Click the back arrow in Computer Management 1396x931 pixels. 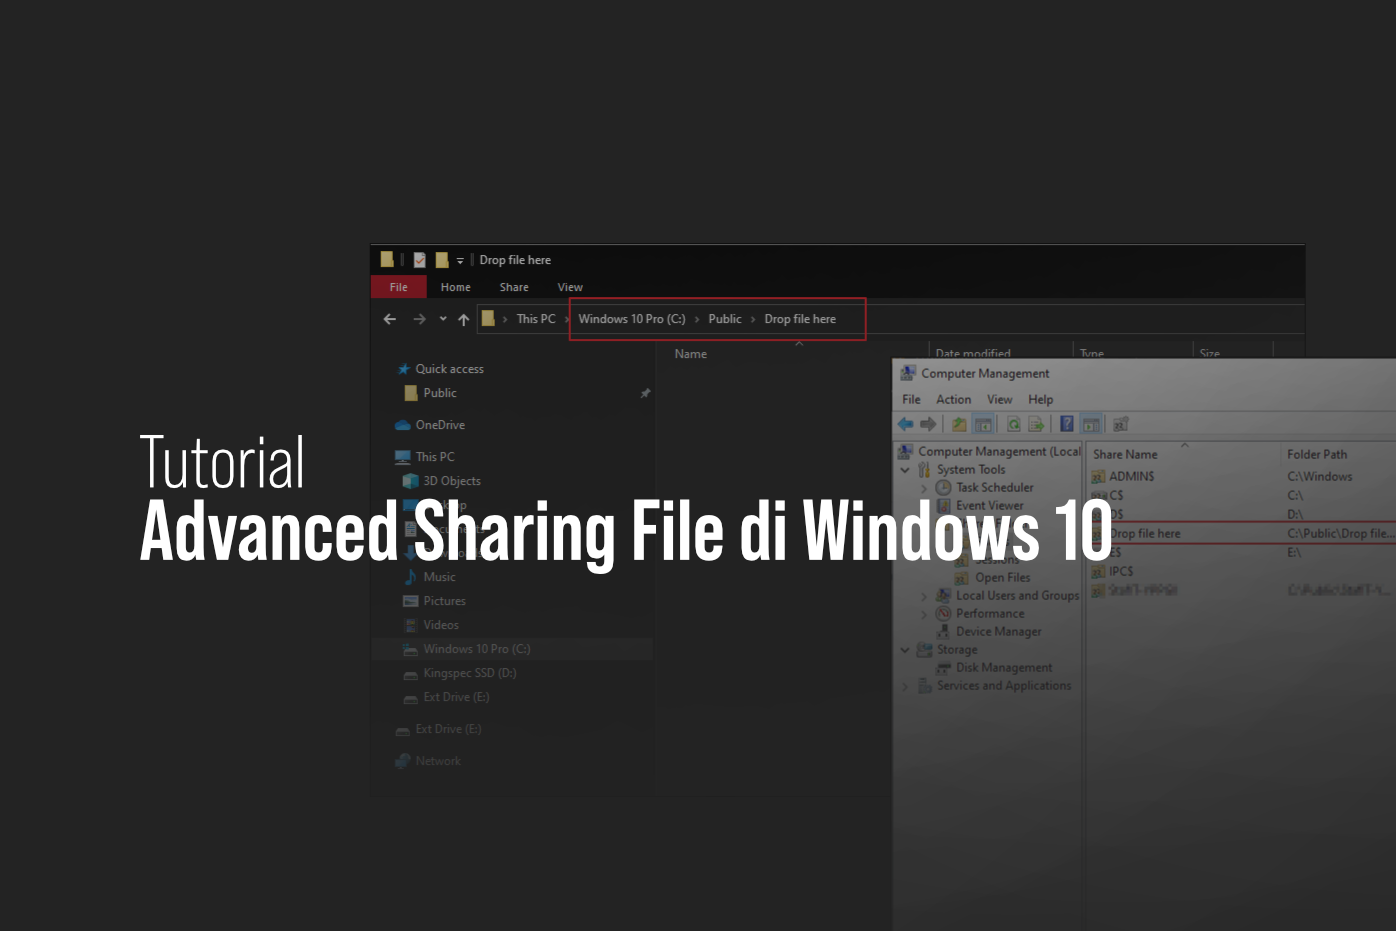[x=905, y=423]
